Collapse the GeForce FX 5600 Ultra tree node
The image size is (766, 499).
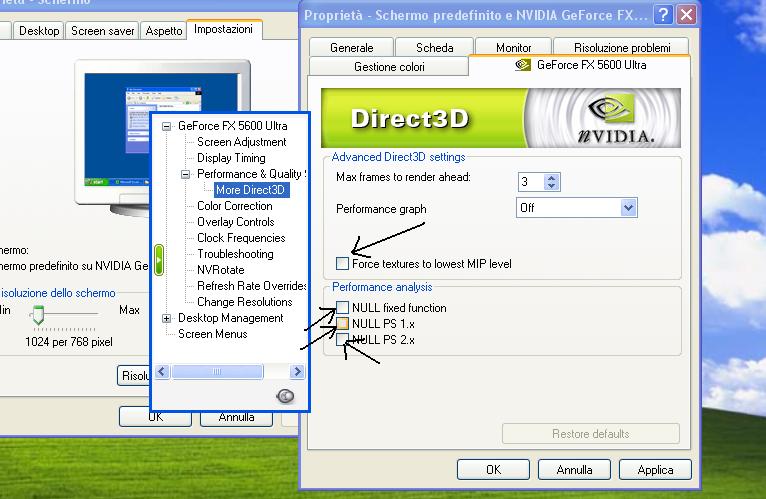click(167, 126)
